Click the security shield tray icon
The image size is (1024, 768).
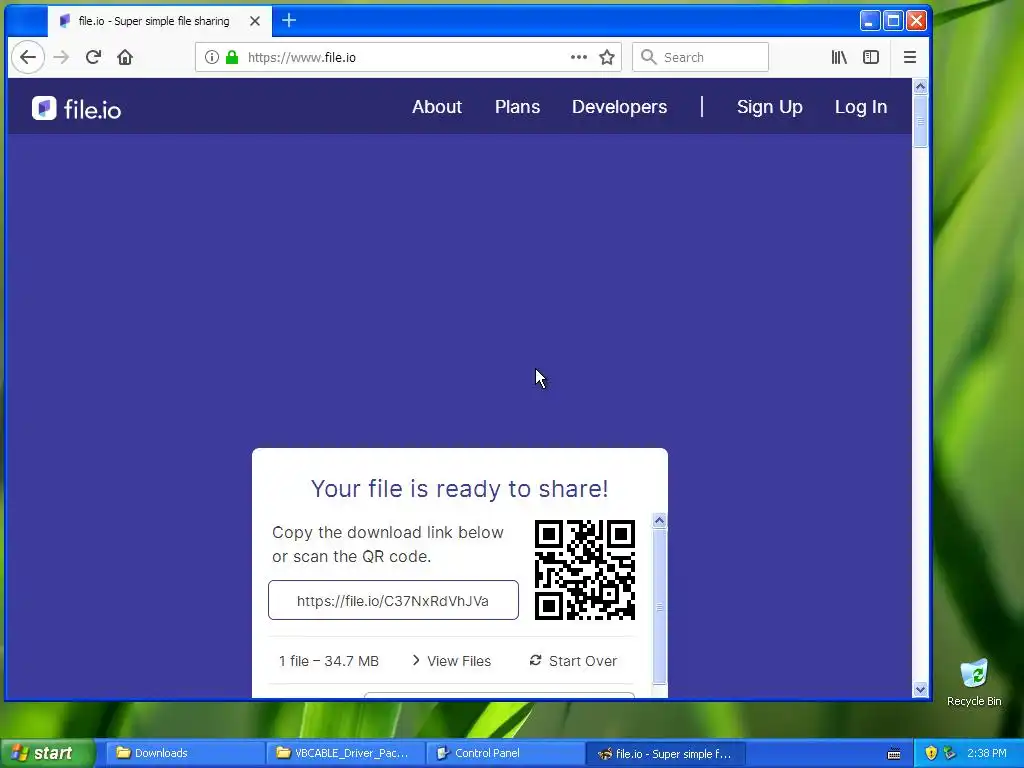pos(931,753)
